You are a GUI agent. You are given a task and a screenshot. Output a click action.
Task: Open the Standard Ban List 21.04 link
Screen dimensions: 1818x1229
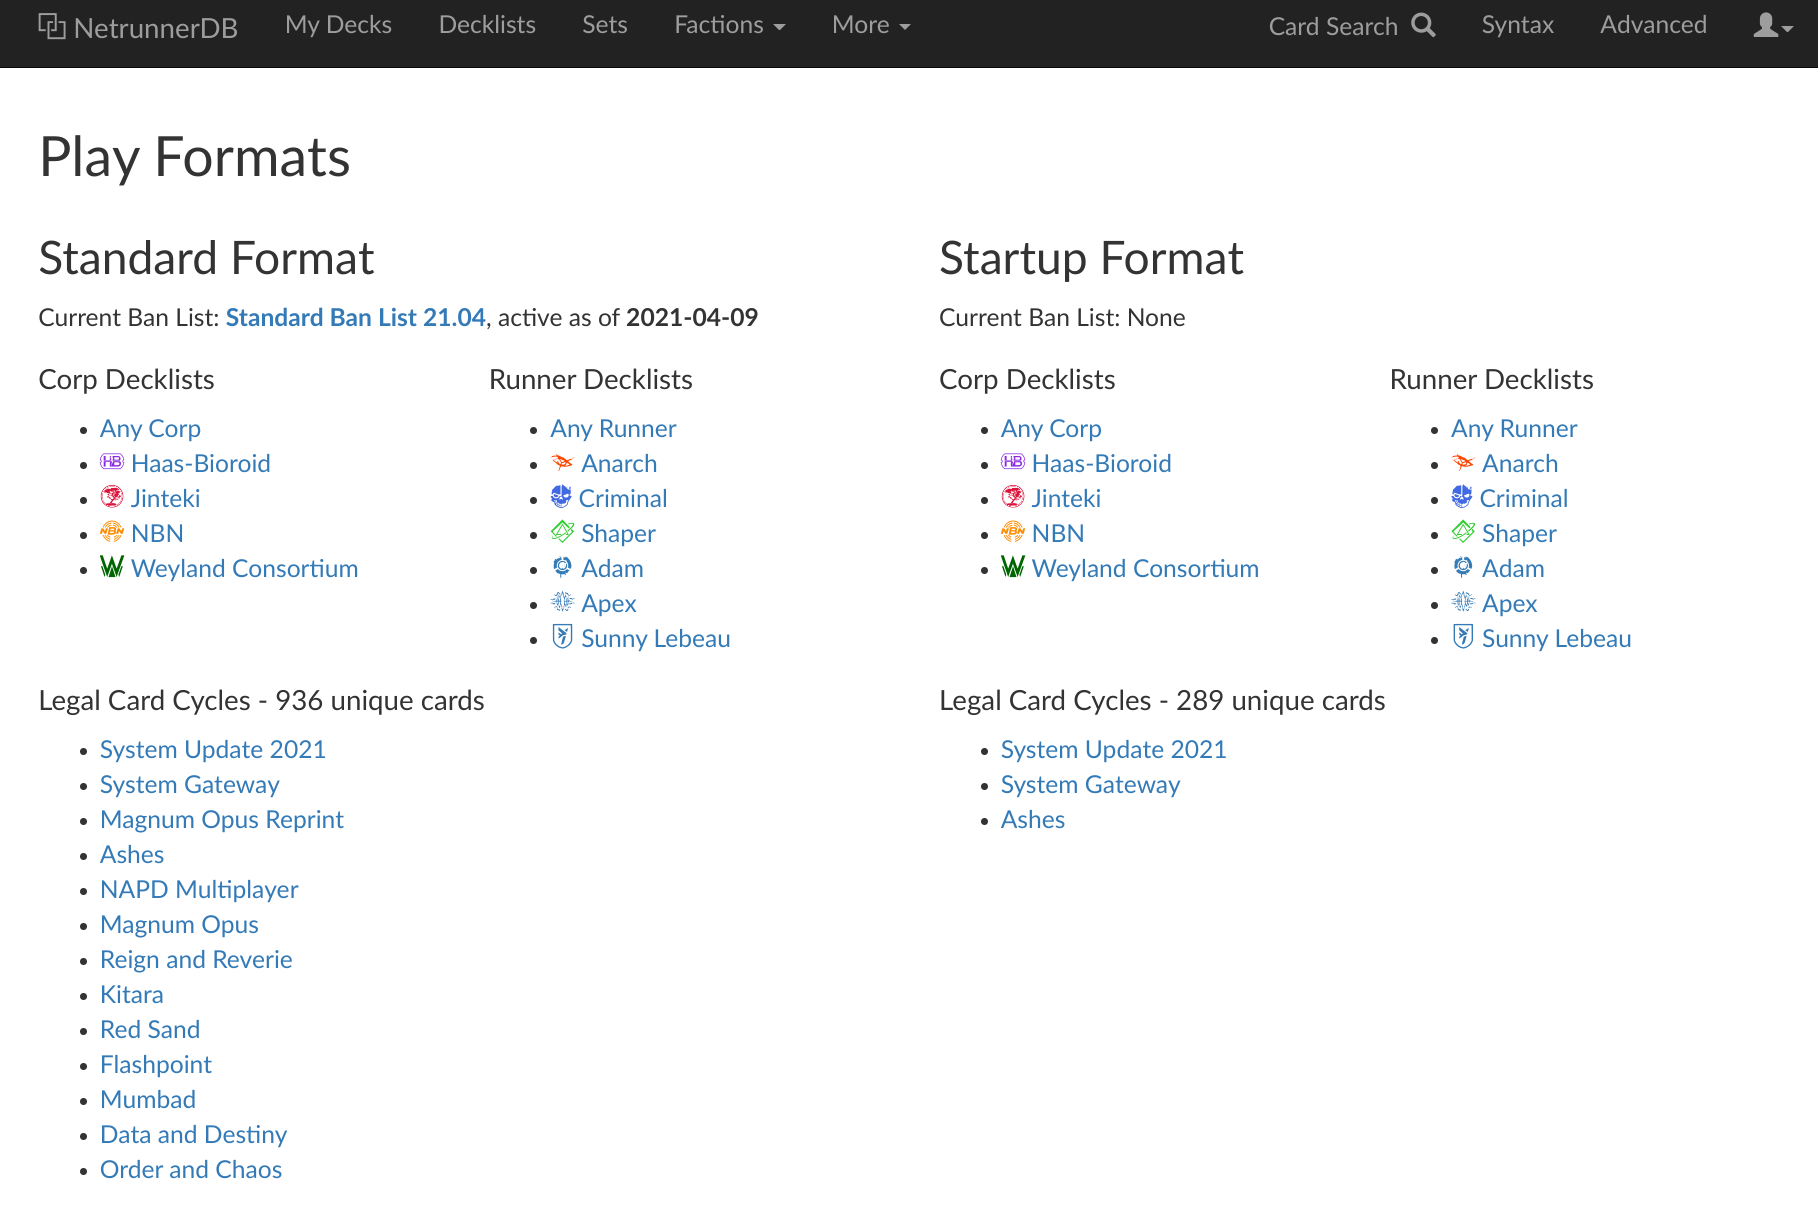point(355,317)
